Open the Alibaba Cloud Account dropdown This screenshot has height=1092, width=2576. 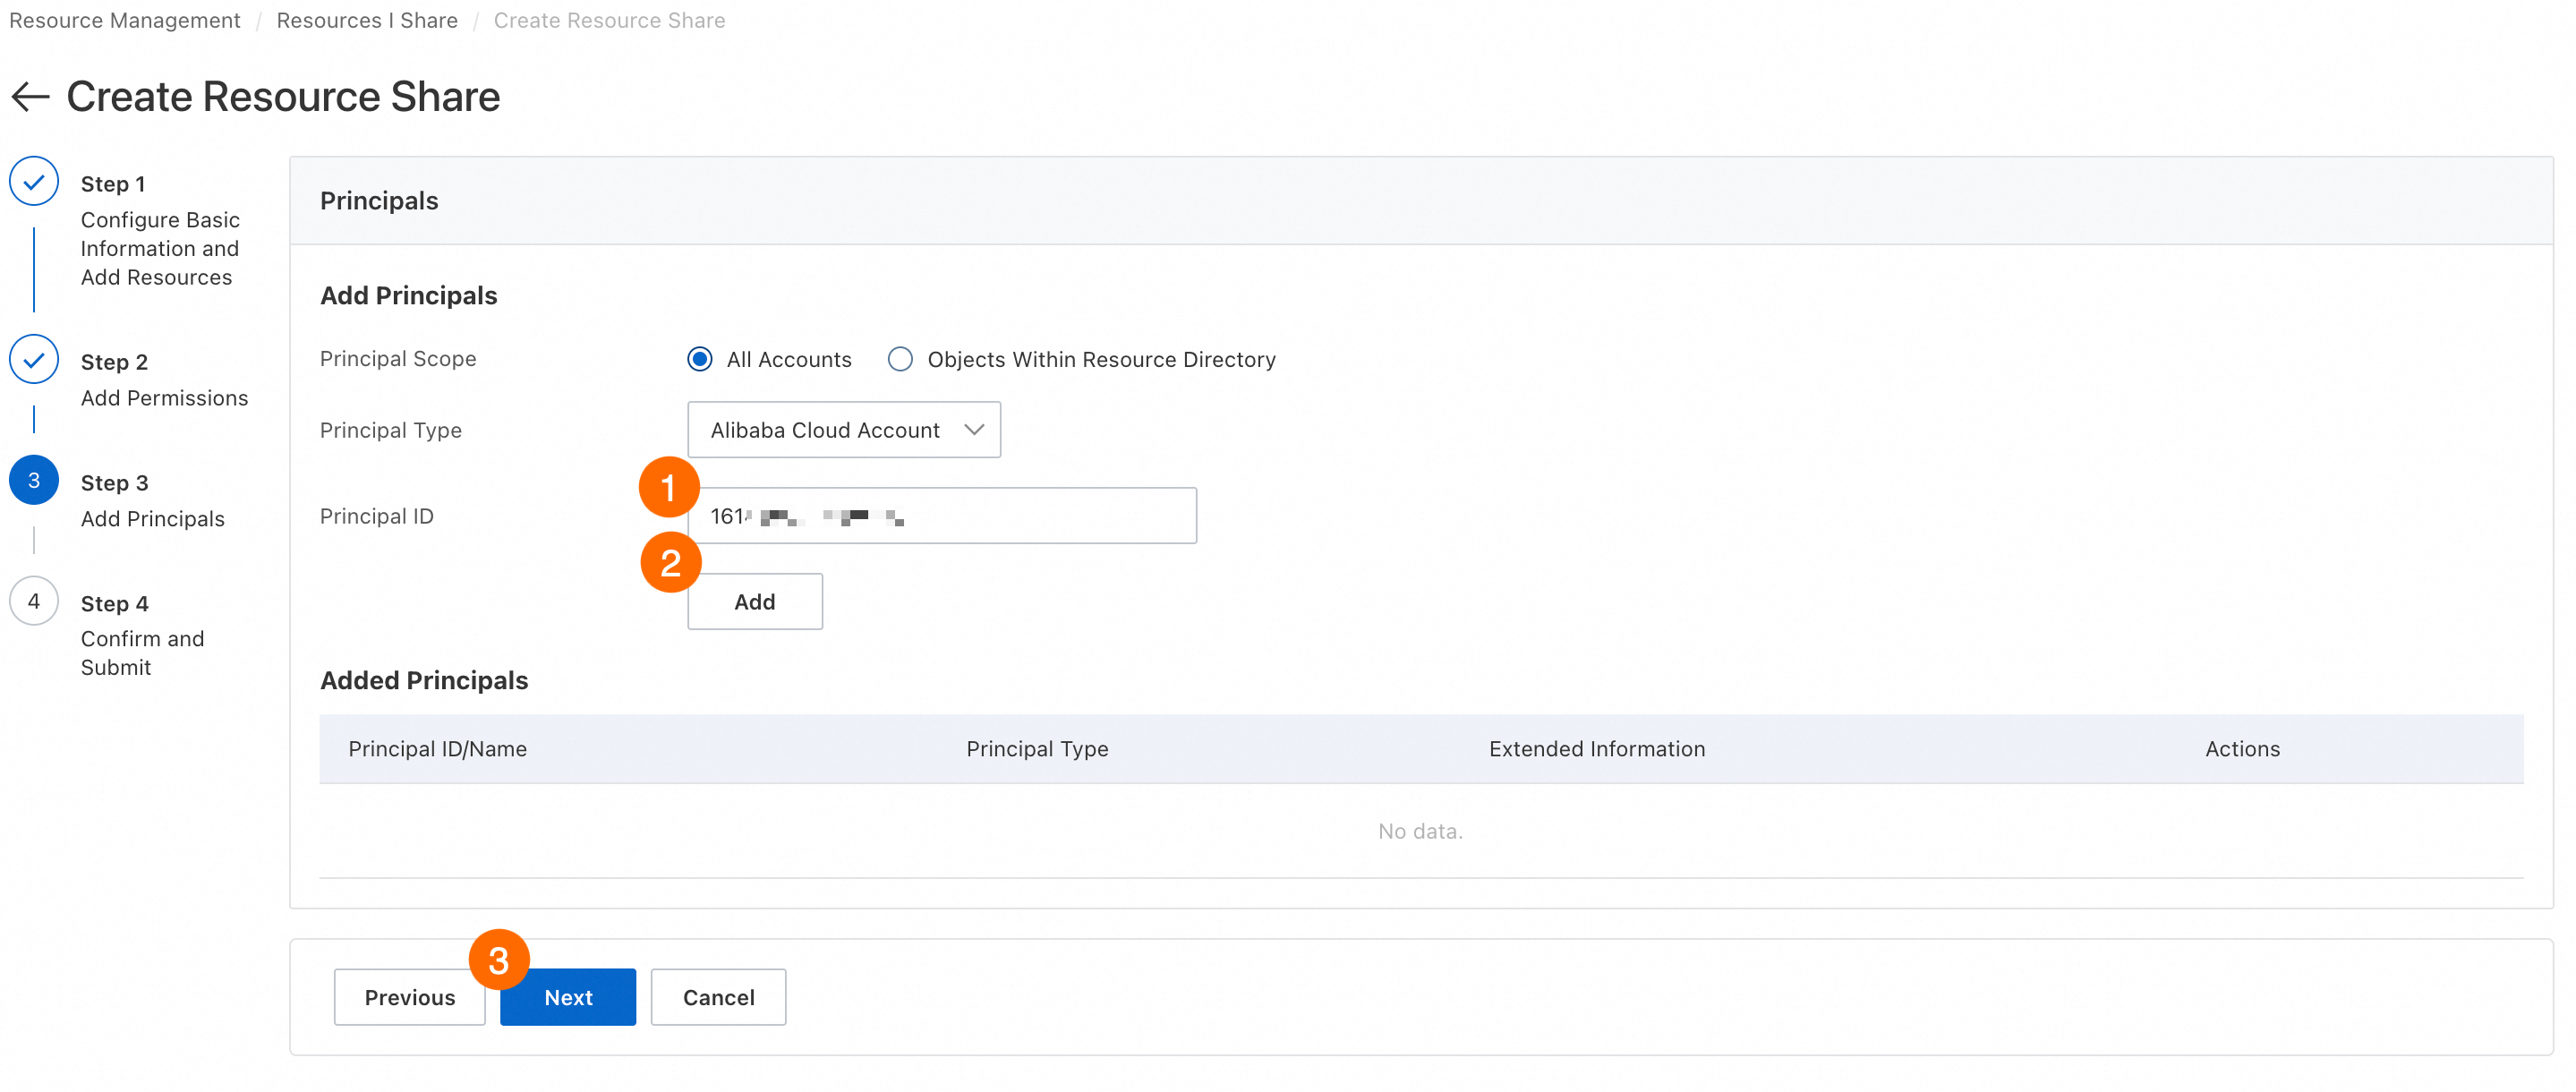pos(843,430)
